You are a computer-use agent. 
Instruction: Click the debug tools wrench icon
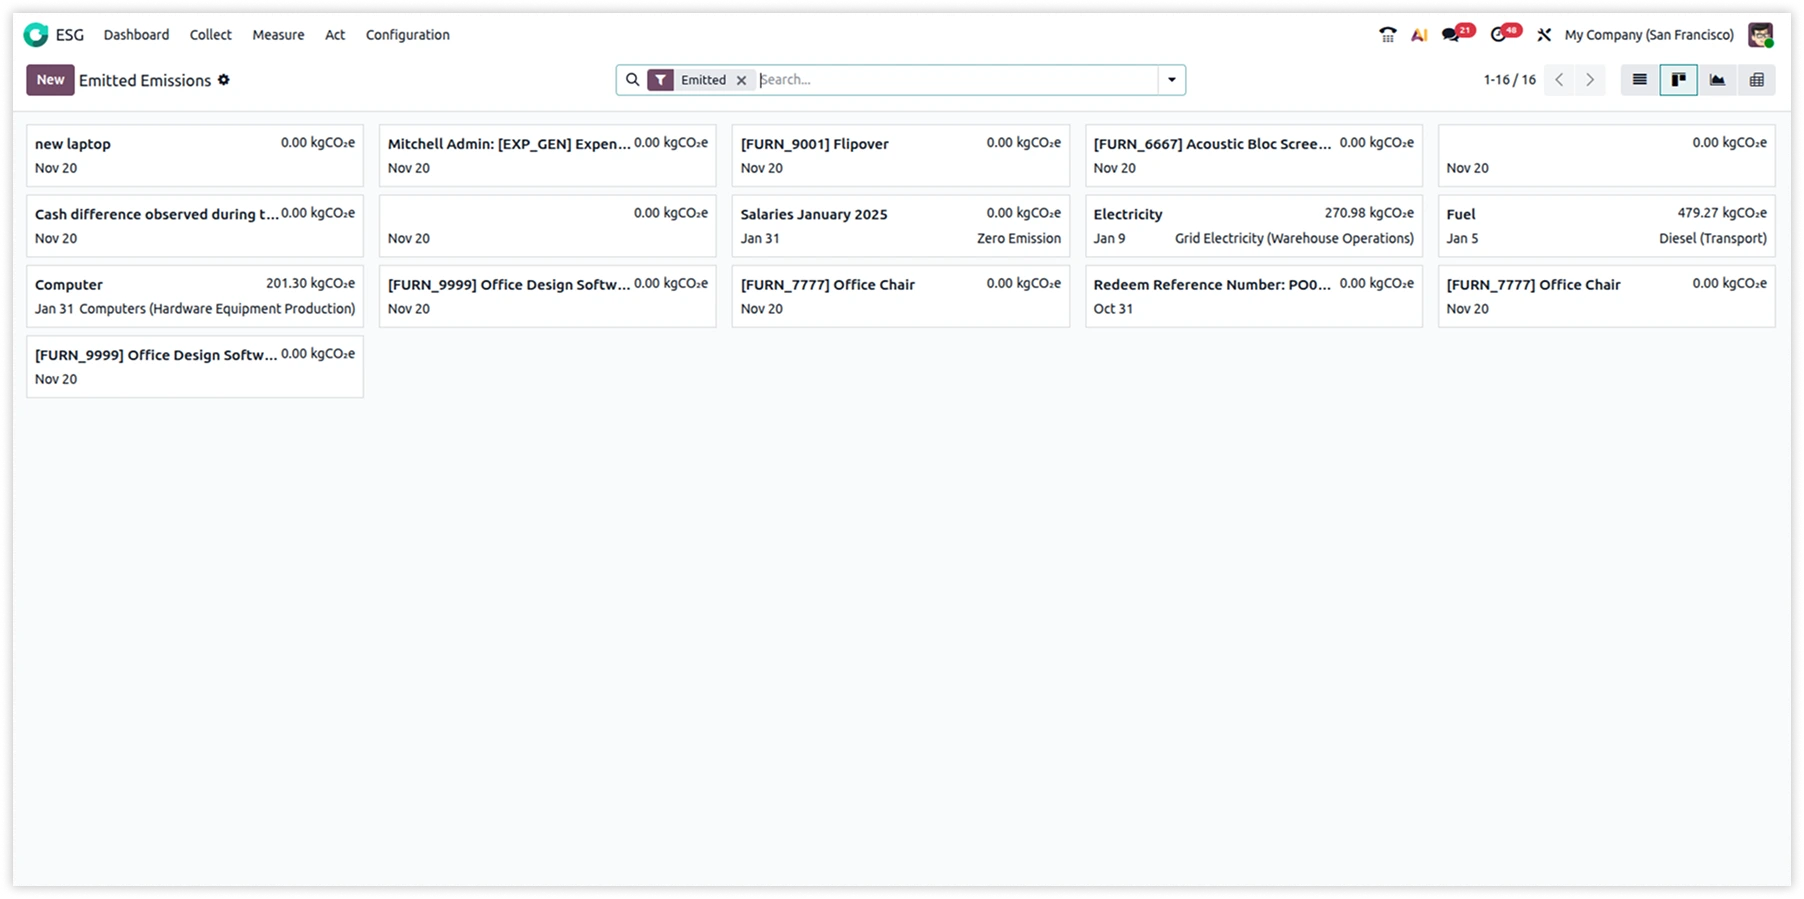1544,35
